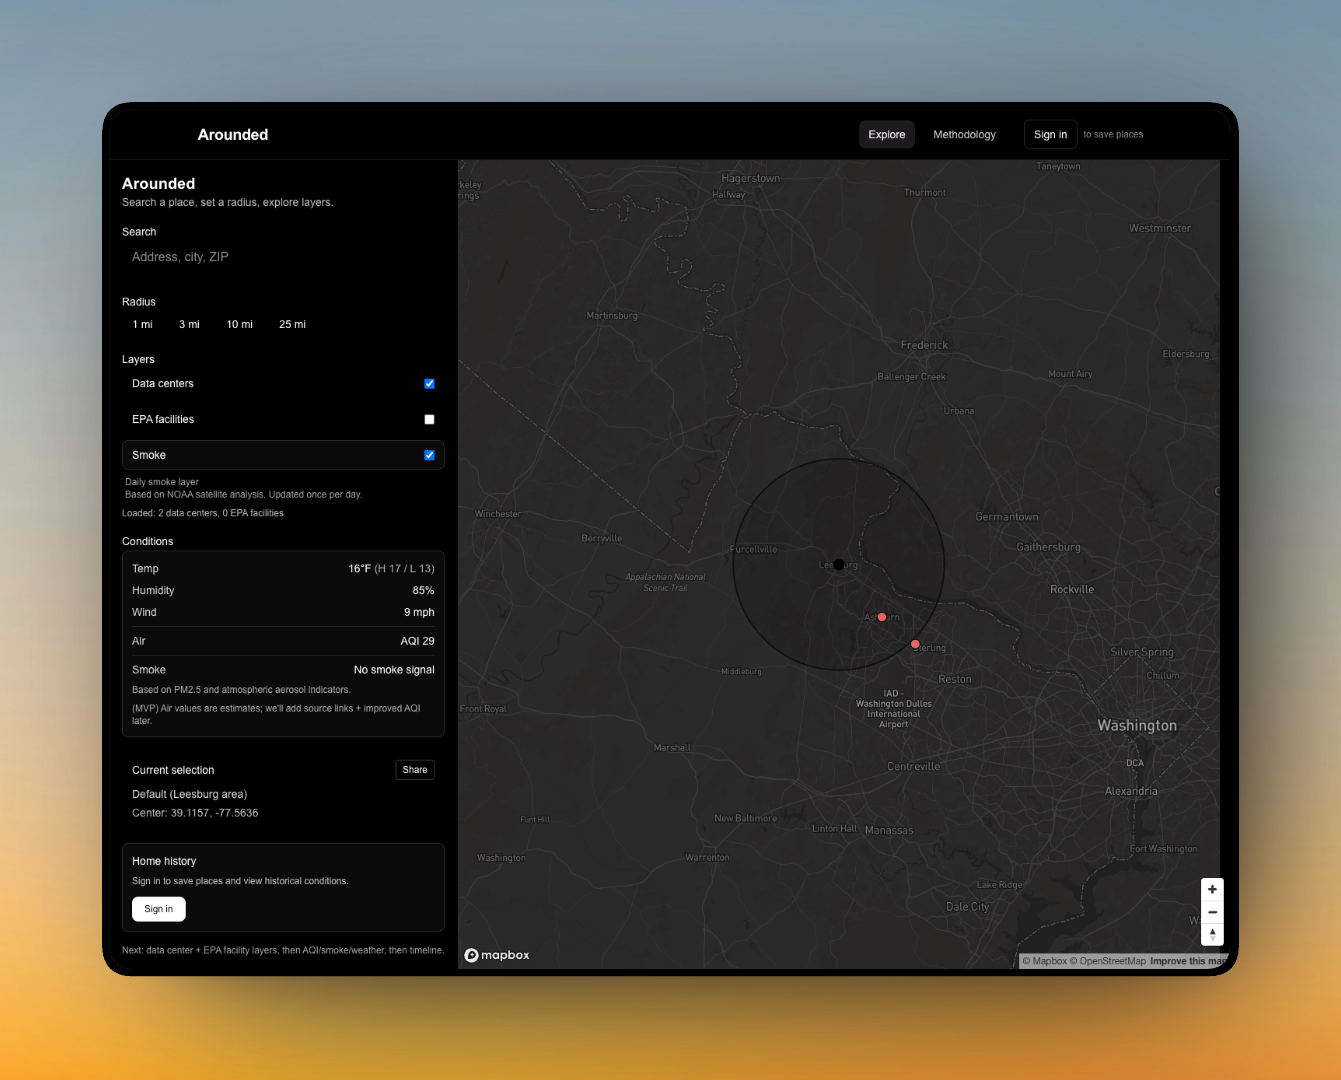Open the Improve this map link

click(x=1186, y=961)
